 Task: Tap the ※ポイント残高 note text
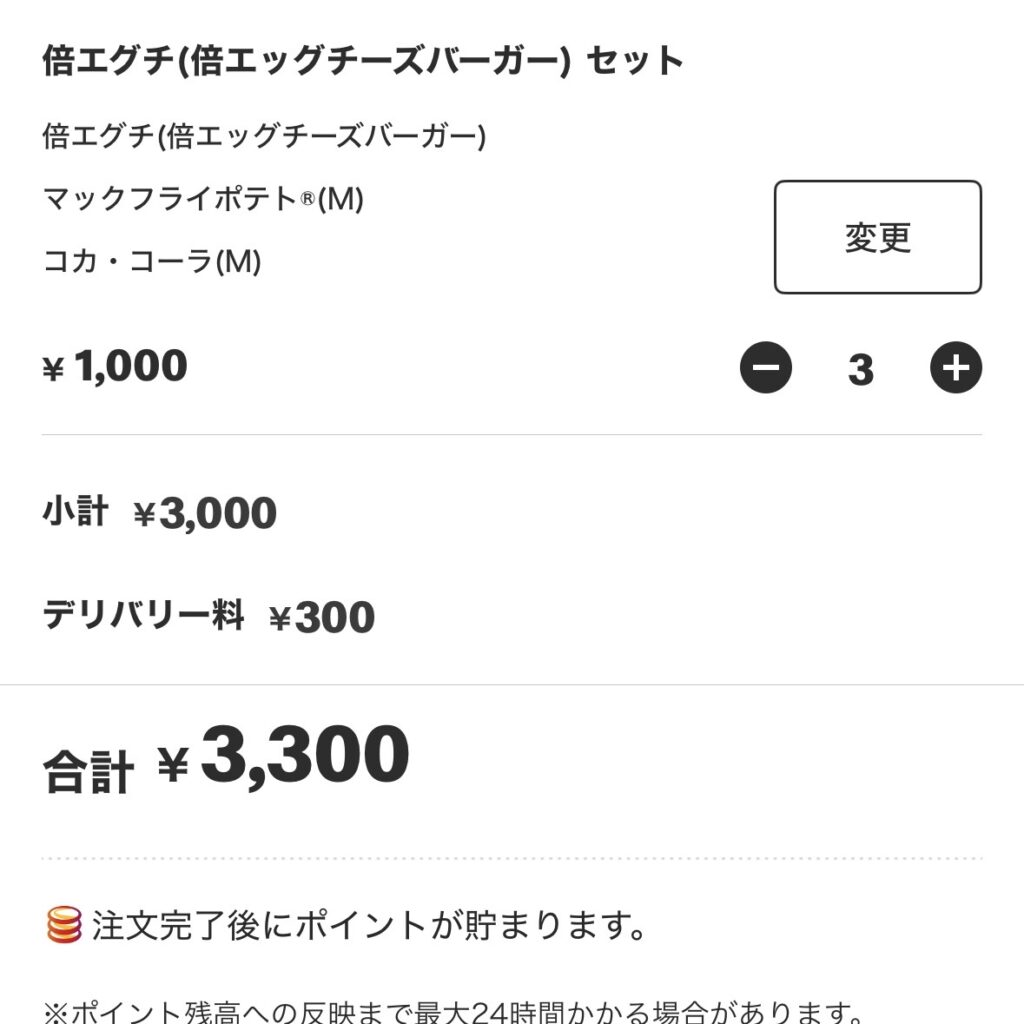[455, 1012]
